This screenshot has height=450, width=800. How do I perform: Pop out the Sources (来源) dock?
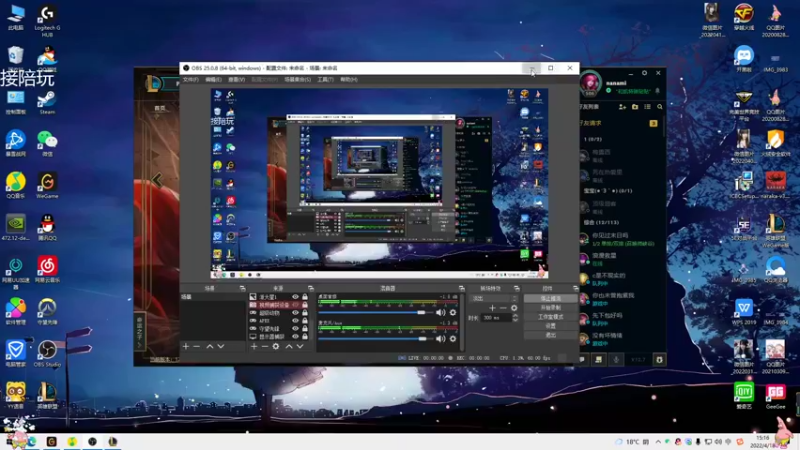coord(310,288)
